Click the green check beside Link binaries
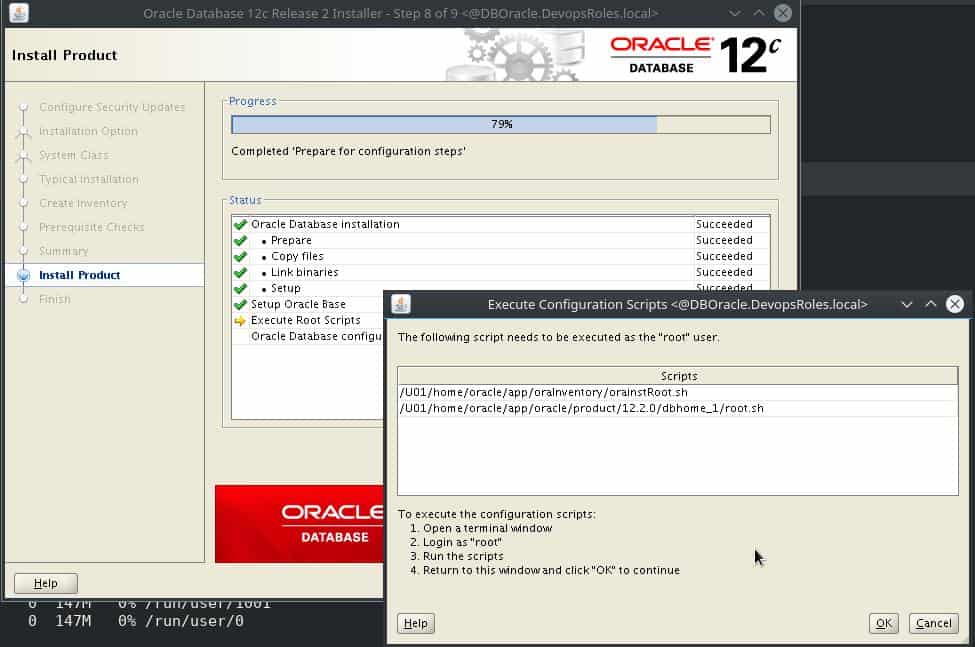 (x=240, y=273)
